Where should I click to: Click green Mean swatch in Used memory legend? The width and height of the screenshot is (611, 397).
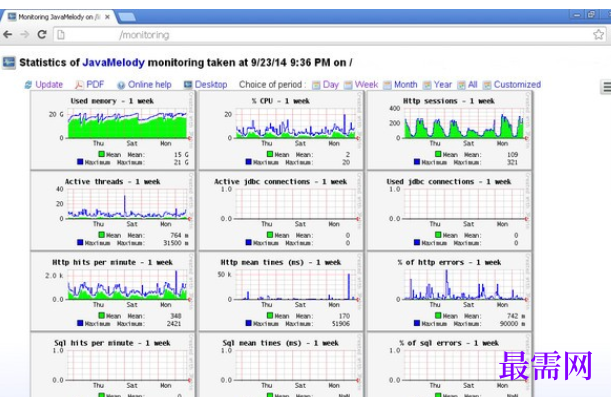[101, 154]
